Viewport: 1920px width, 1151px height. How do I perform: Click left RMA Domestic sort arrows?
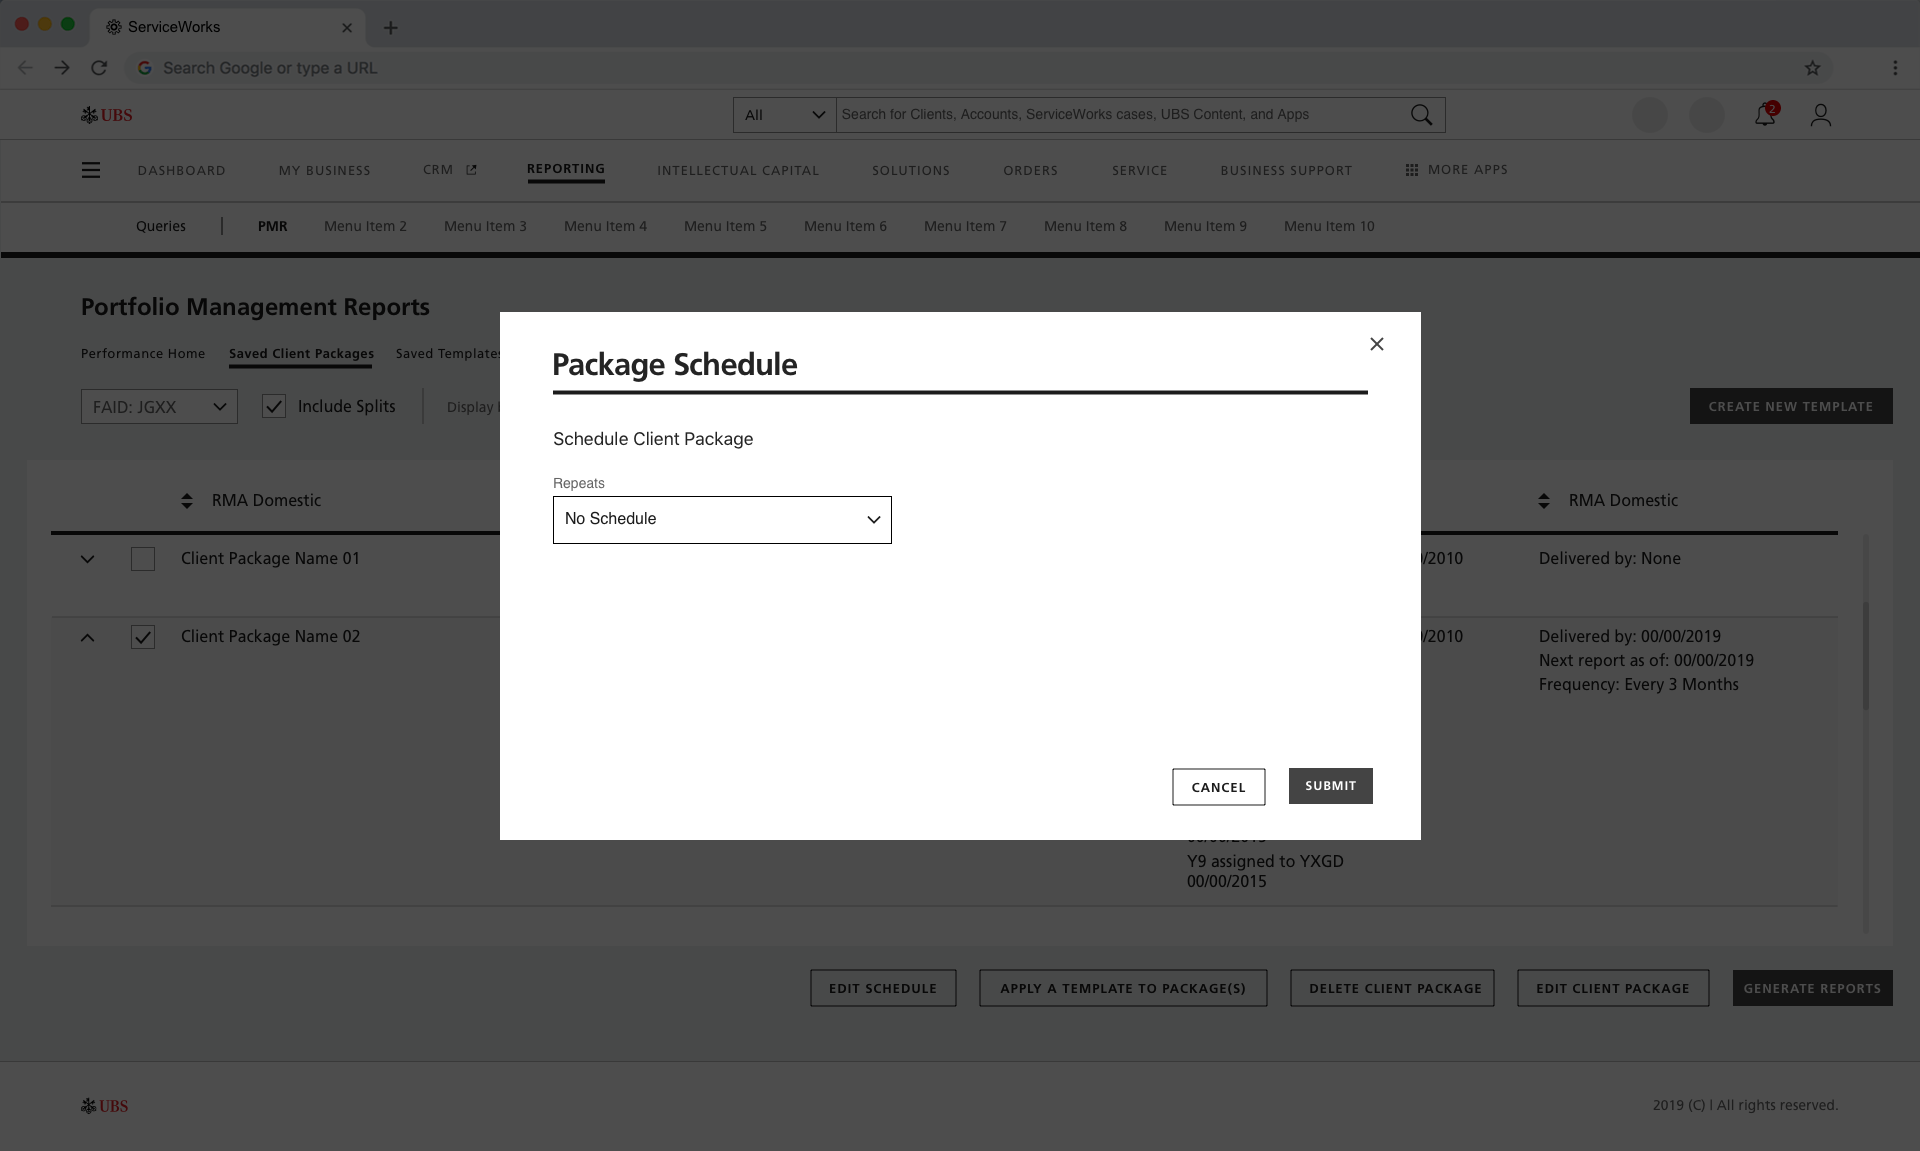point(187,500)
